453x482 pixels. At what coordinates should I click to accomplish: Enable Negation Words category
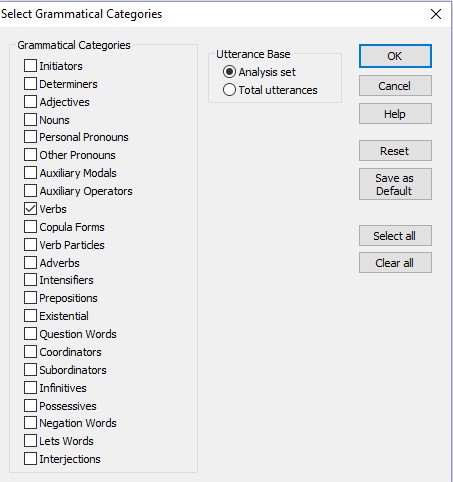pos(30,423)
